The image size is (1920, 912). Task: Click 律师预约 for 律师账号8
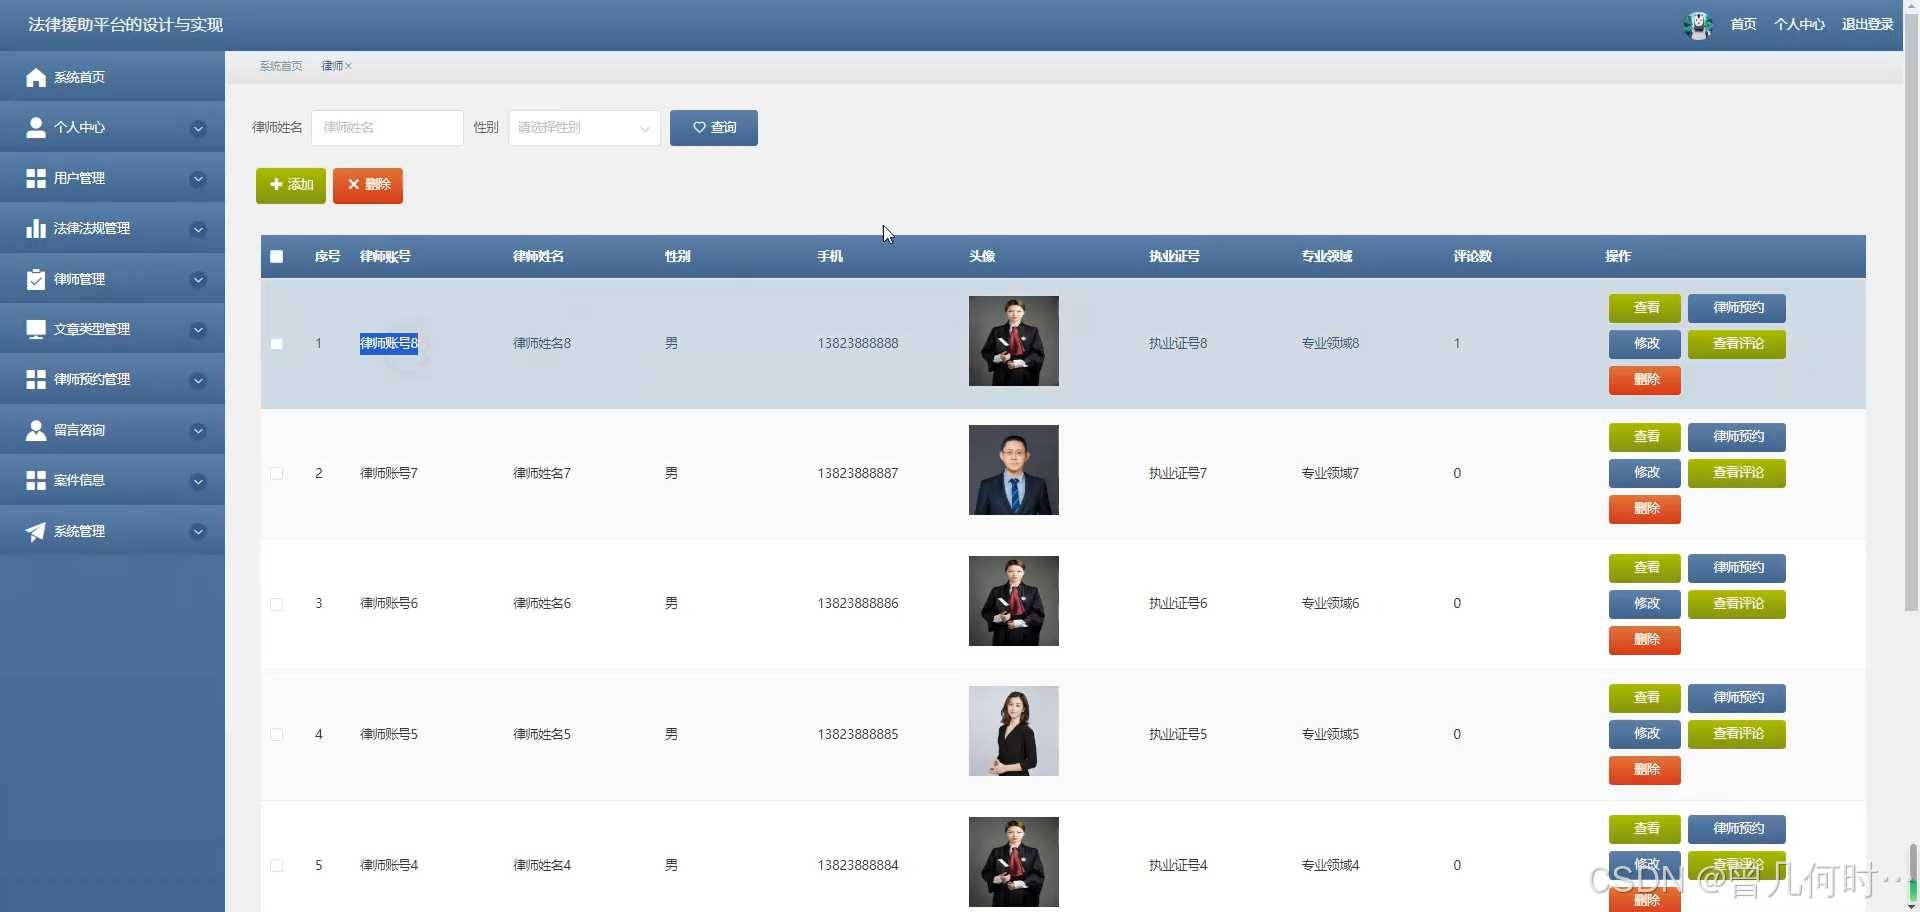pyautogui.click(x=1737, y=308)
